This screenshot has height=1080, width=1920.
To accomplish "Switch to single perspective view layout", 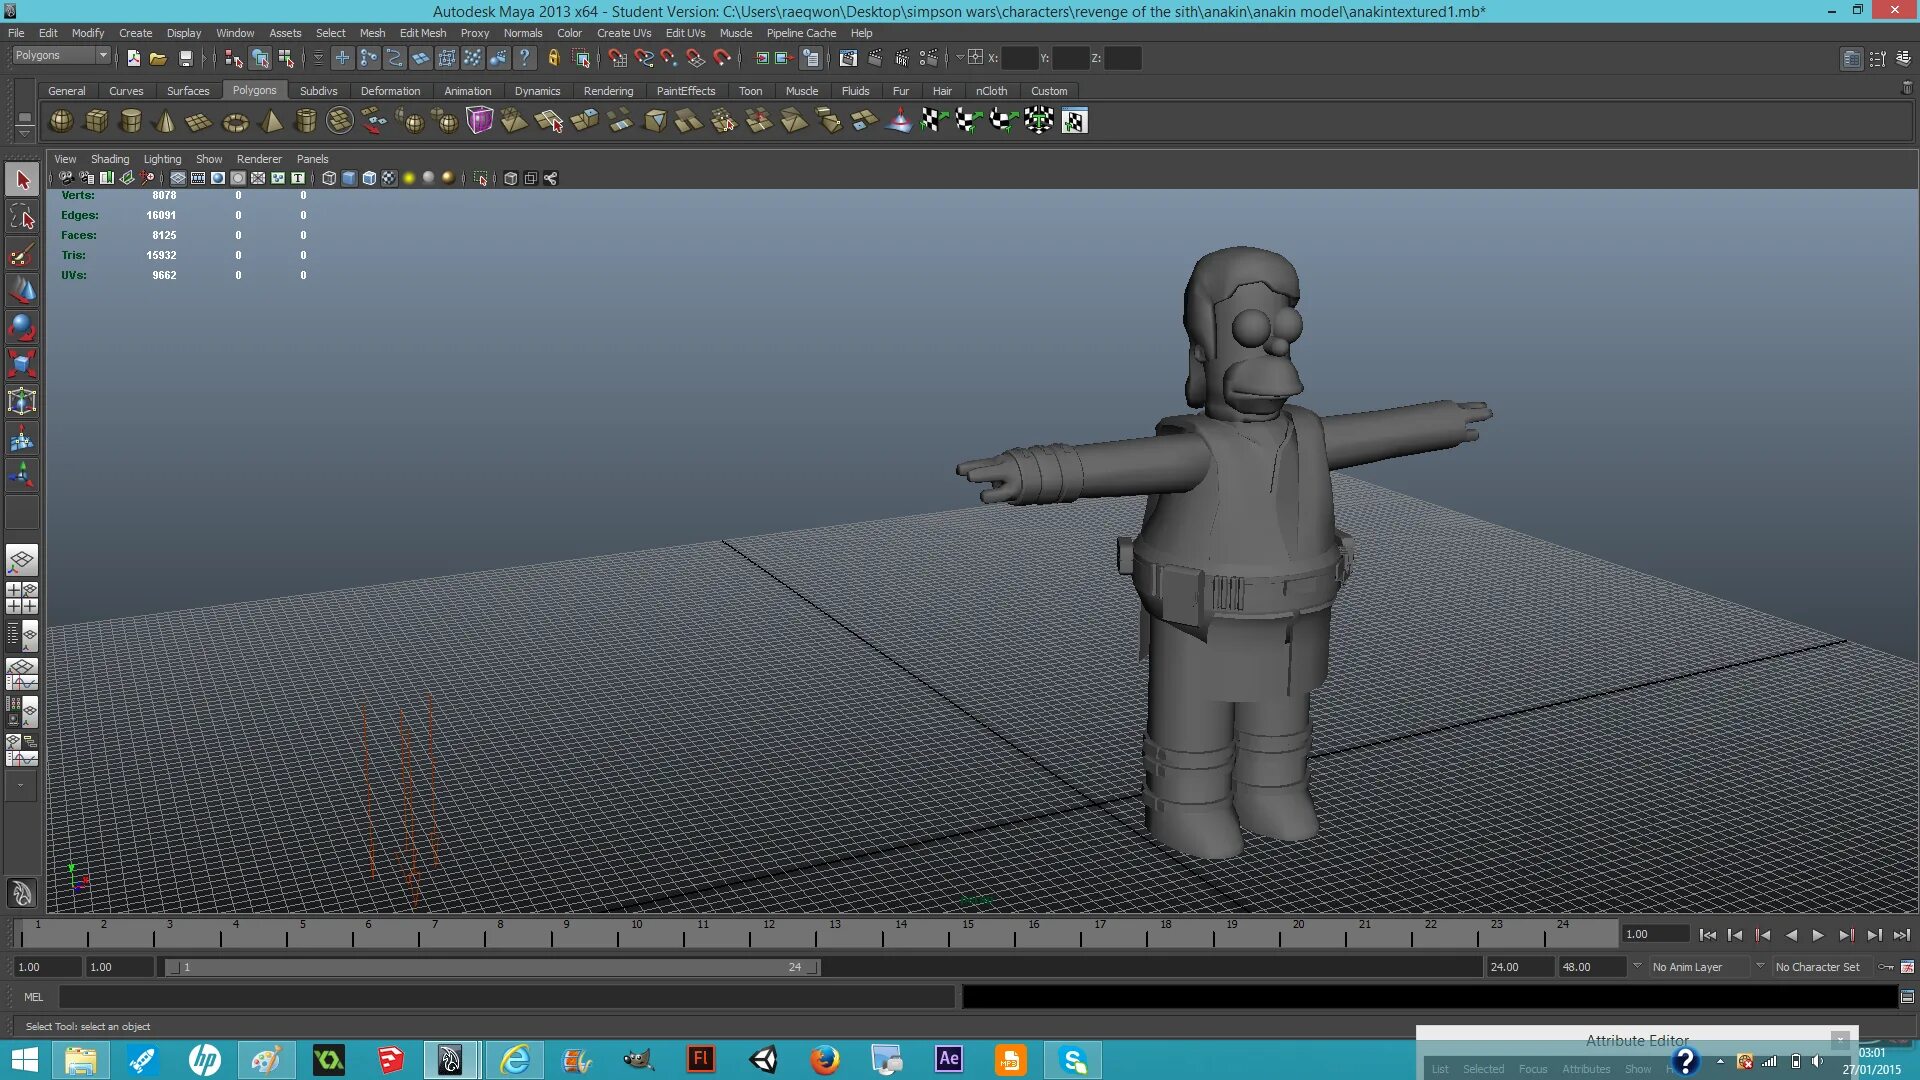I will pyautogui.click(x=22, y=560).
